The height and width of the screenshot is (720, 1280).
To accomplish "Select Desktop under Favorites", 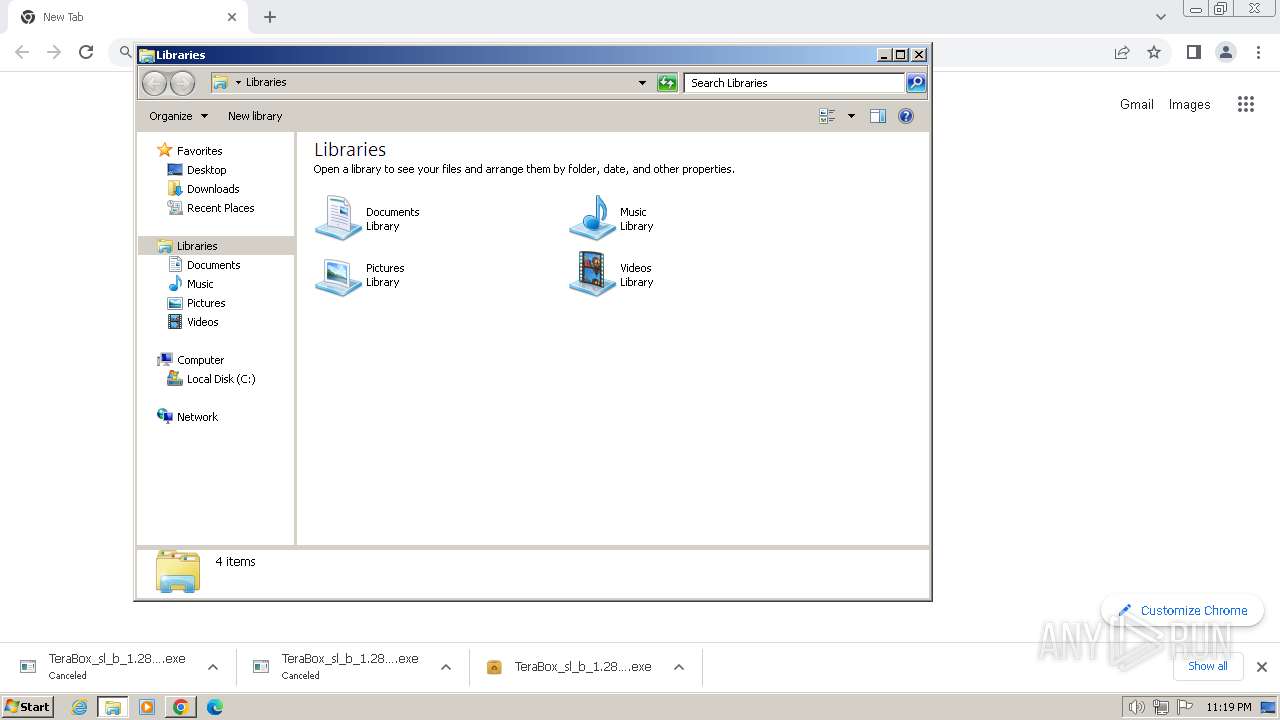I will (206, 170).
